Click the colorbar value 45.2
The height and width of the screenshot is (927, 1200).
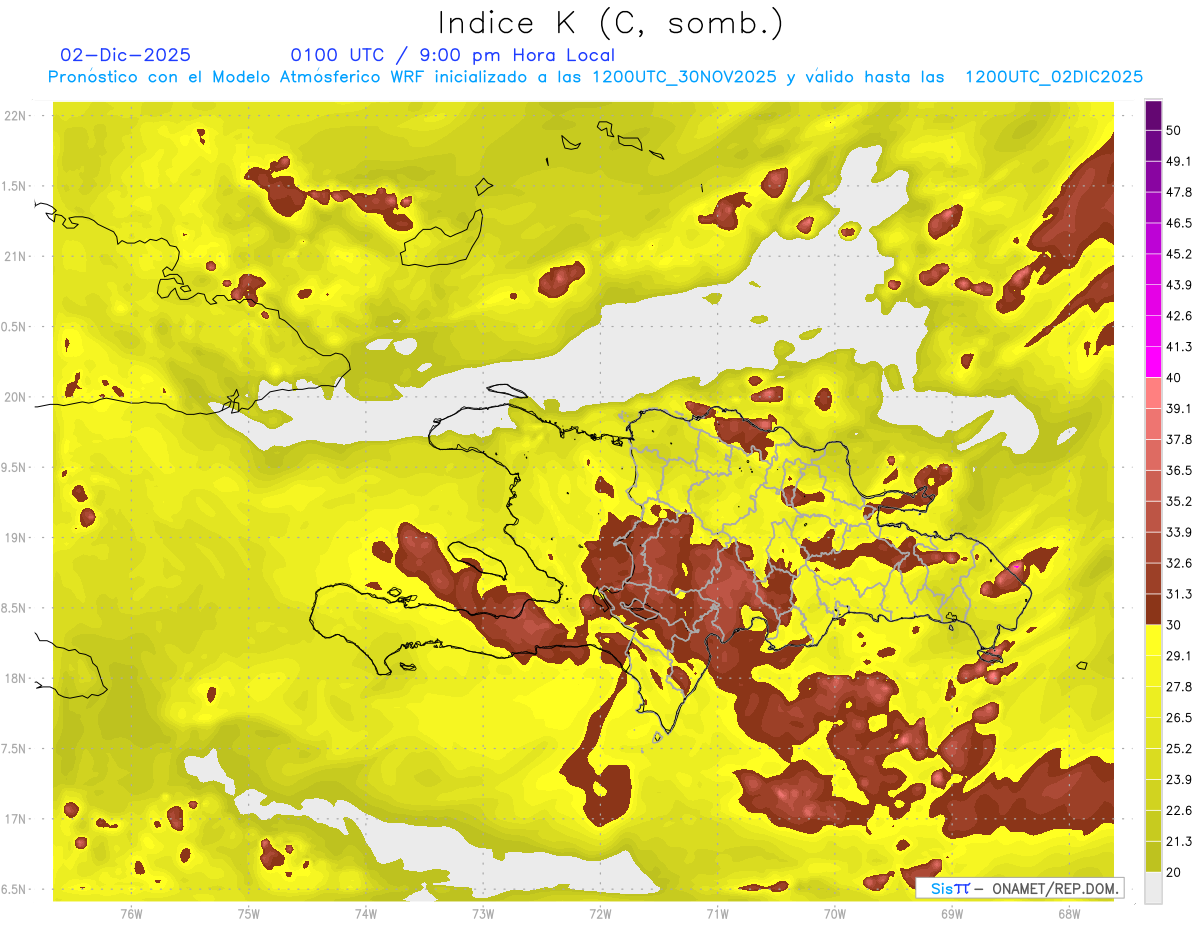click(x=1179, y=254)
